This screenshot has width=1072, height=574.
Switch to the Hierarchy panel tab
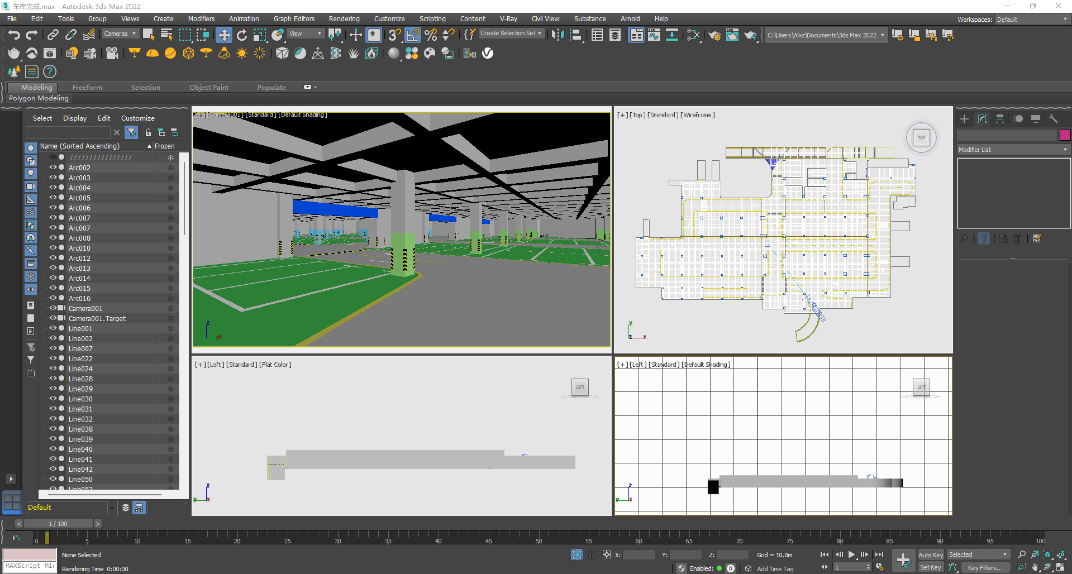tap(999, 119)
